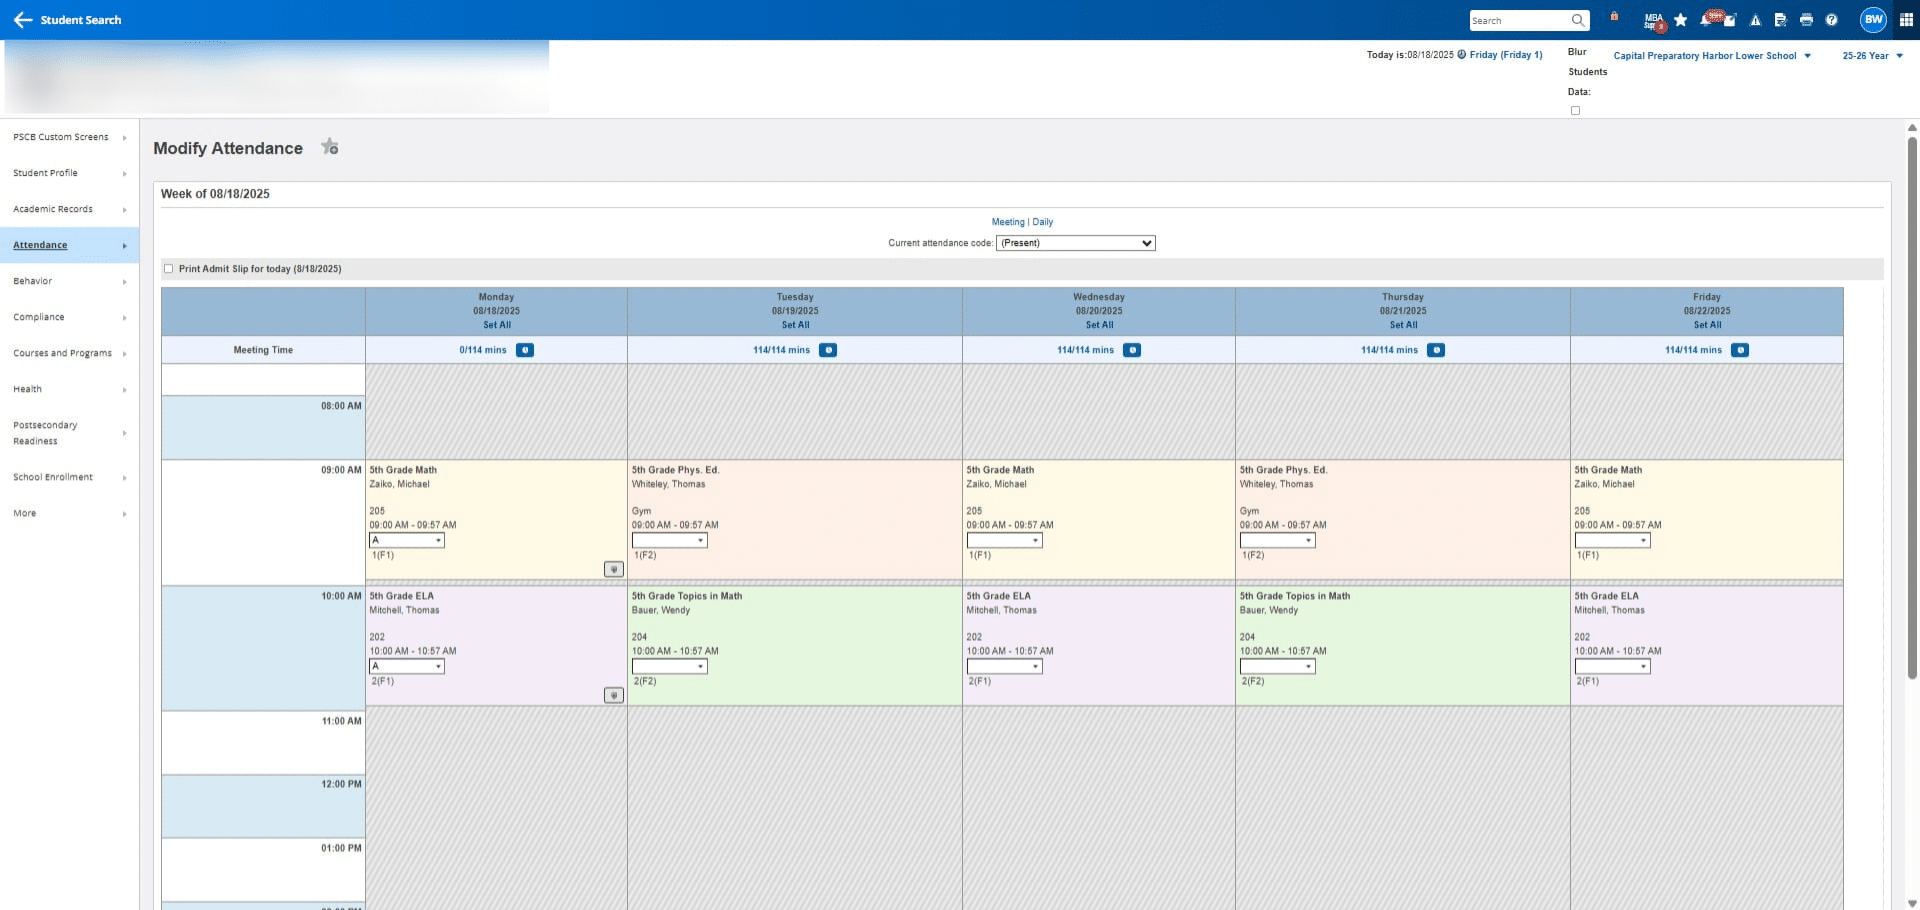Open Friday 5th Grade Math attendance dropdown
The width and height of the screenshot is (1920, 910).
pyautogui.click(x=1612, y=540)
